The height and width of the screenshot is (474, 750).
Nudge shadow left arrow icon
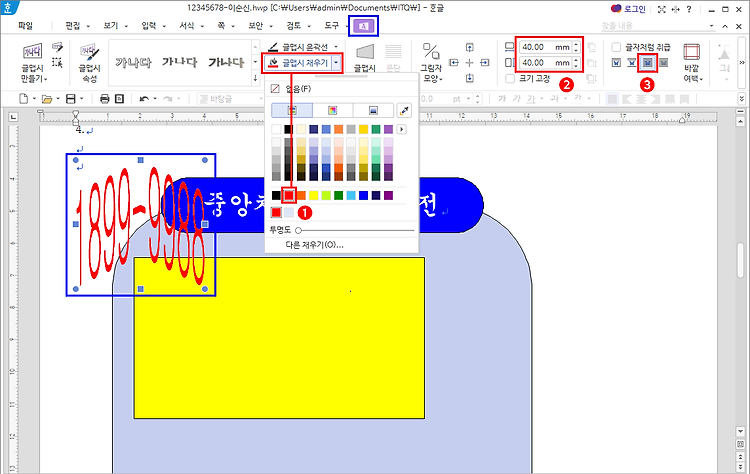454,63
